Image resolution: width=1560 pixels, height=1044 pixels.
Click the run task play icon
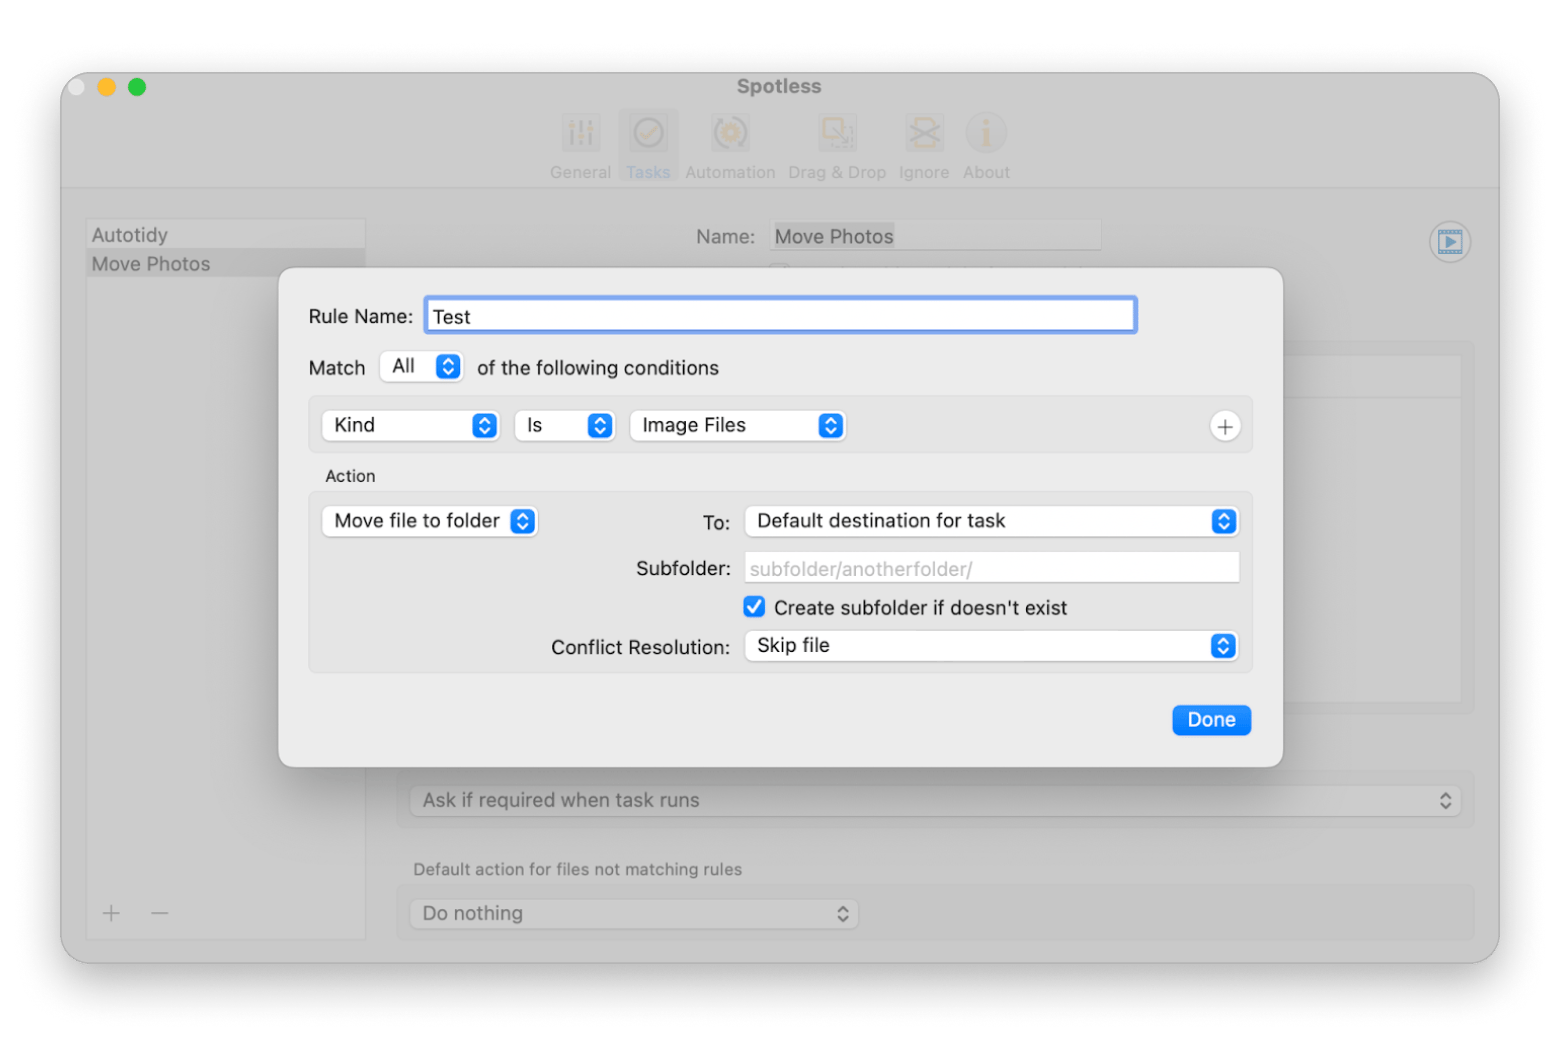click(x=1449, y=242)
